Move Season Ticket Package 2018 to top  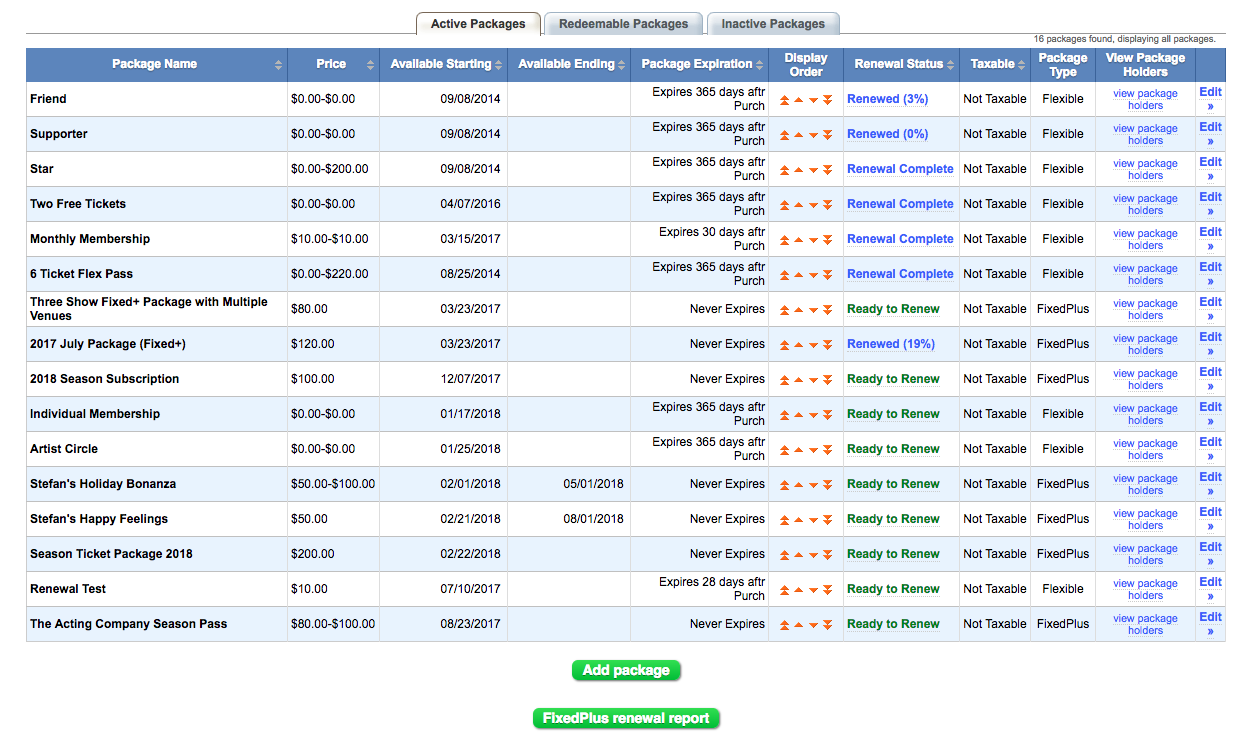tap(785, 554)
